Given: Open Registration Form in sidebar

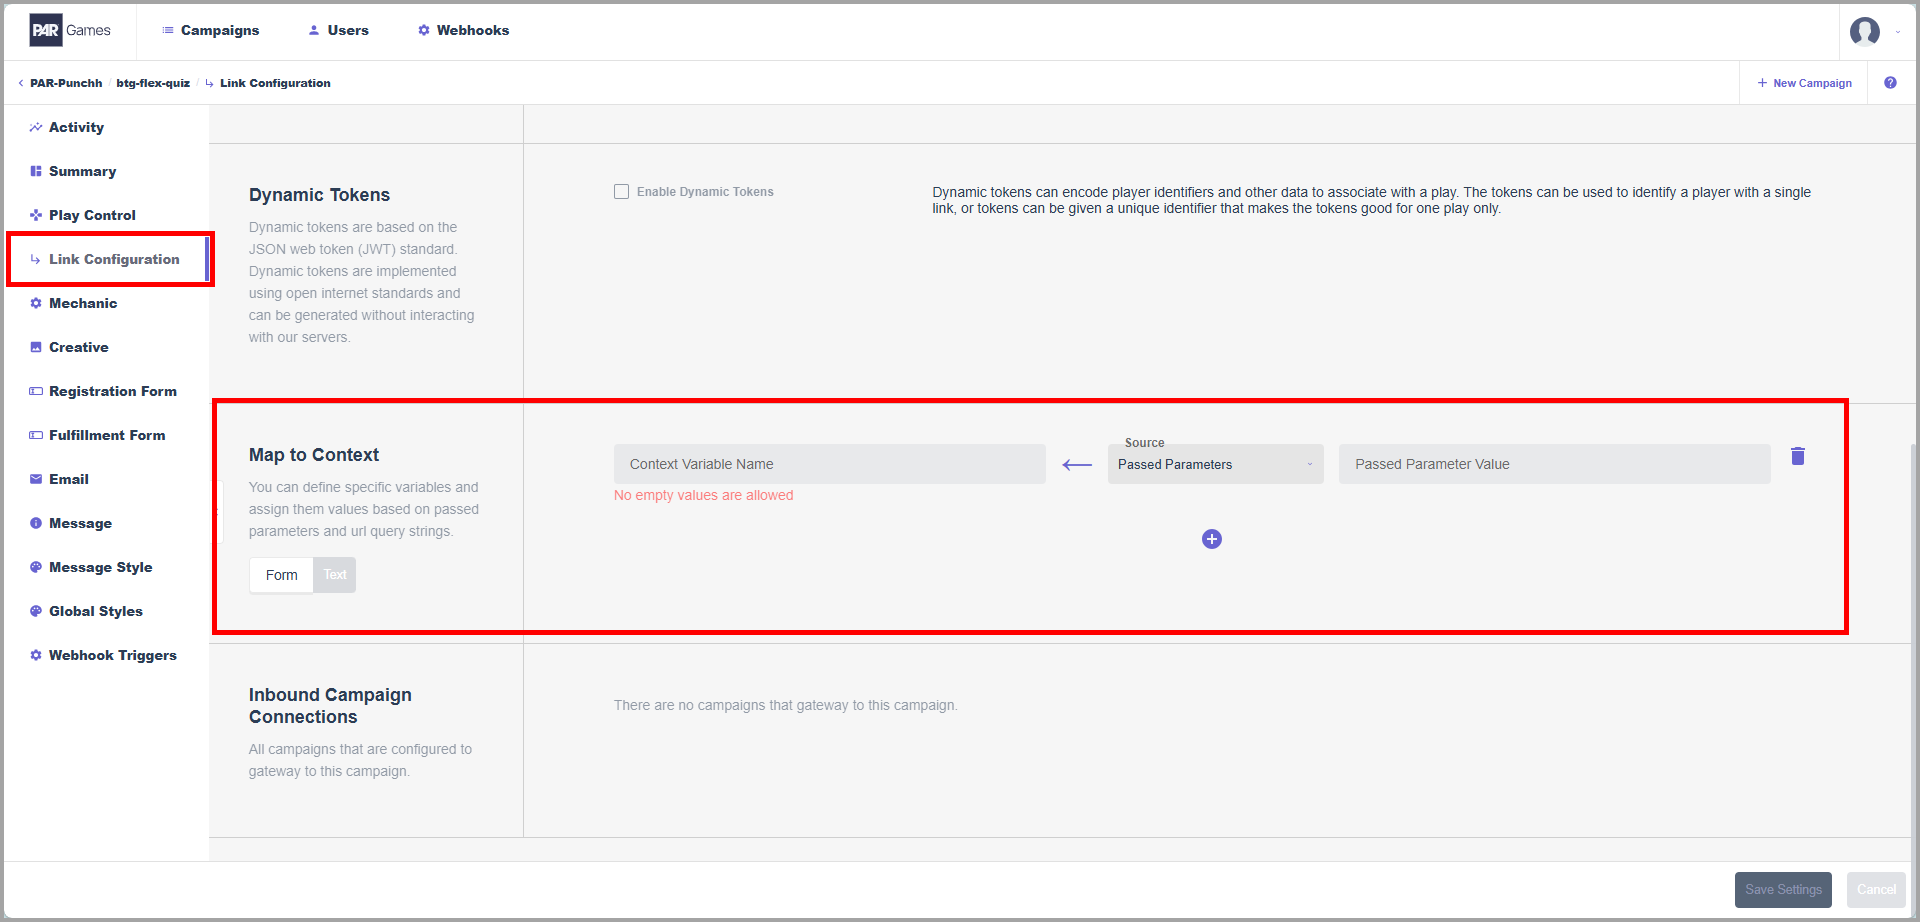Looking at the screenshot, I should [x=113, y=391].
